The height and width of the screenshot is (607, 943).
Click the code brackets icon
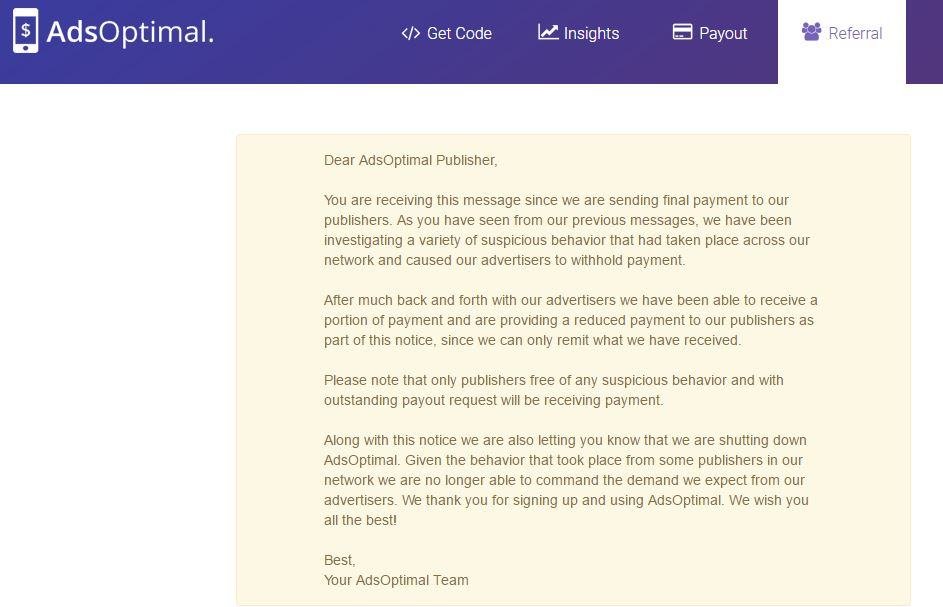pos(411,33)
